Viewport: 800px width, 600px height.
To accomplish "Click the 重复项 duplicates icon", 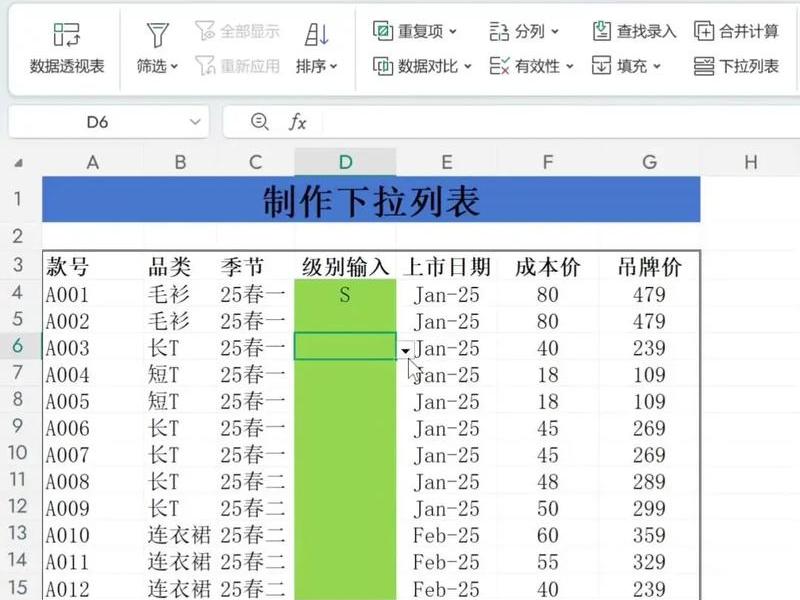I will click(x=383, y=32).
